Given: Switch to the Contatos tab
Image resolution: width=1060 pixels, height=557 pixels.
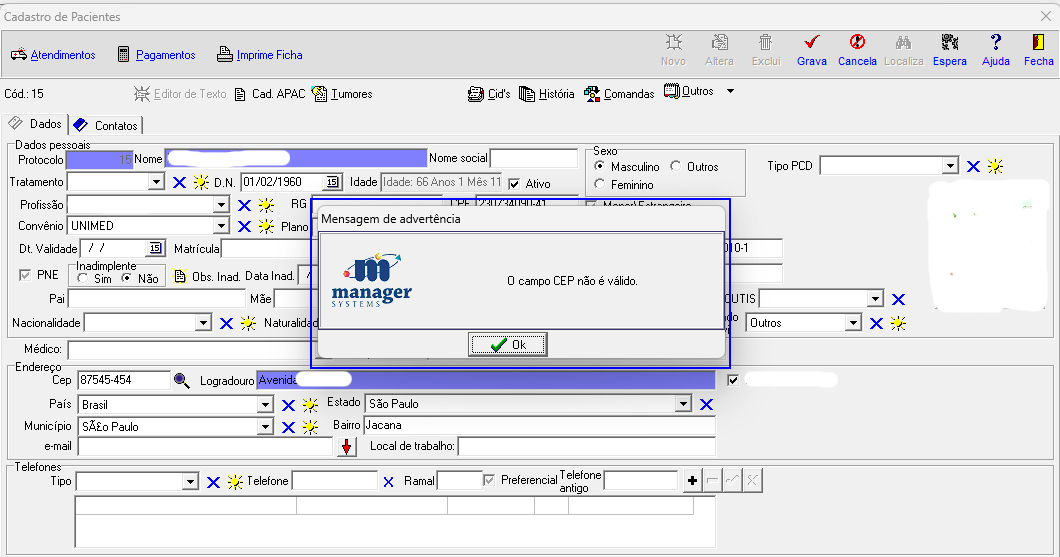Looking at the screenshot, I should click(x=105, y=125).
